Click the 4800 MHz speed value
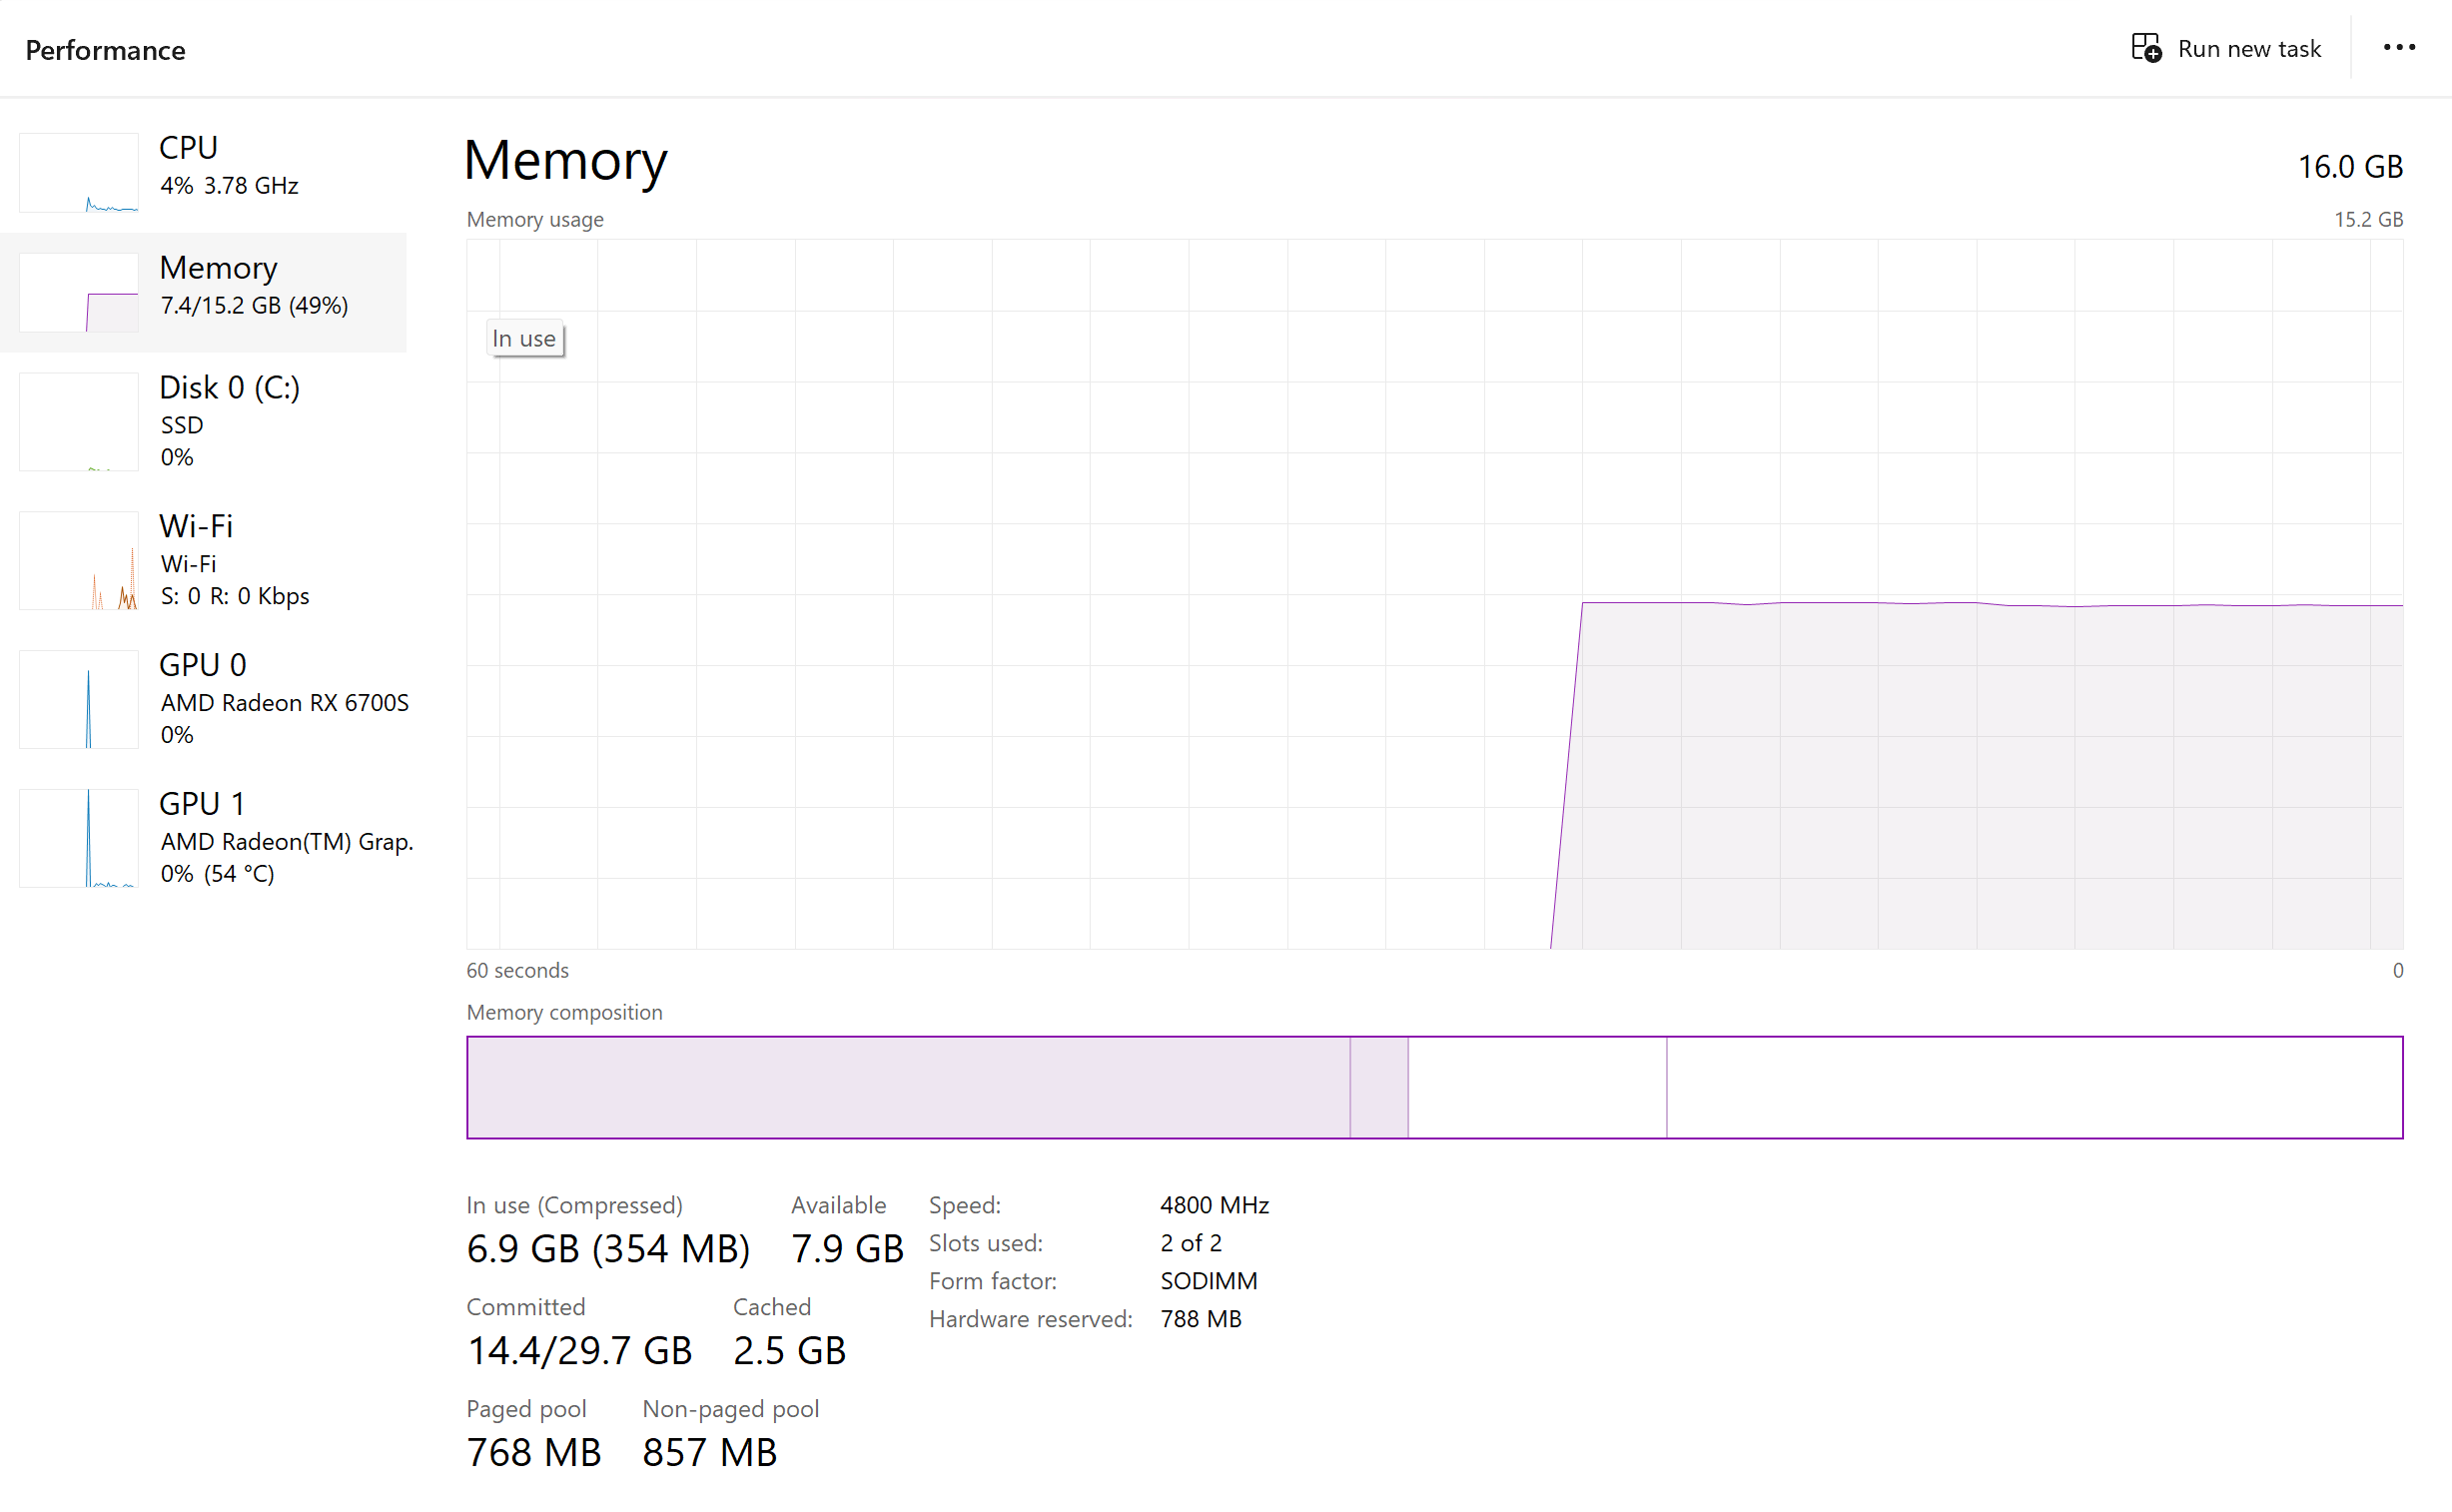 click(1214, 1206)
